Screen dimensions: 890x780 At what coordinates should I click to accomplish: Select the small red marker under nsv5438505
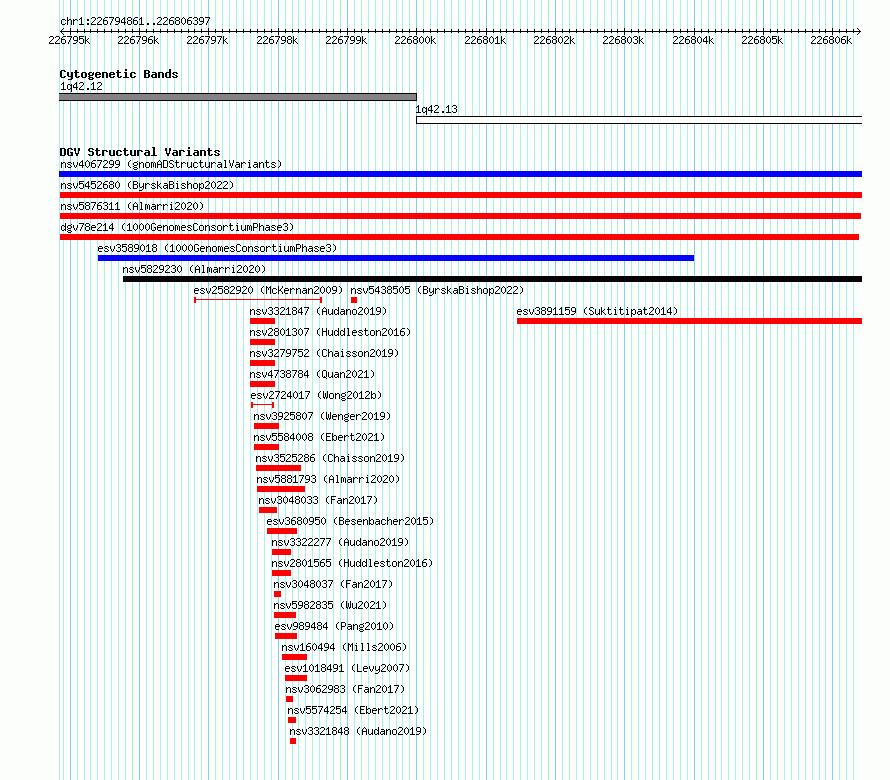(354, 300)
